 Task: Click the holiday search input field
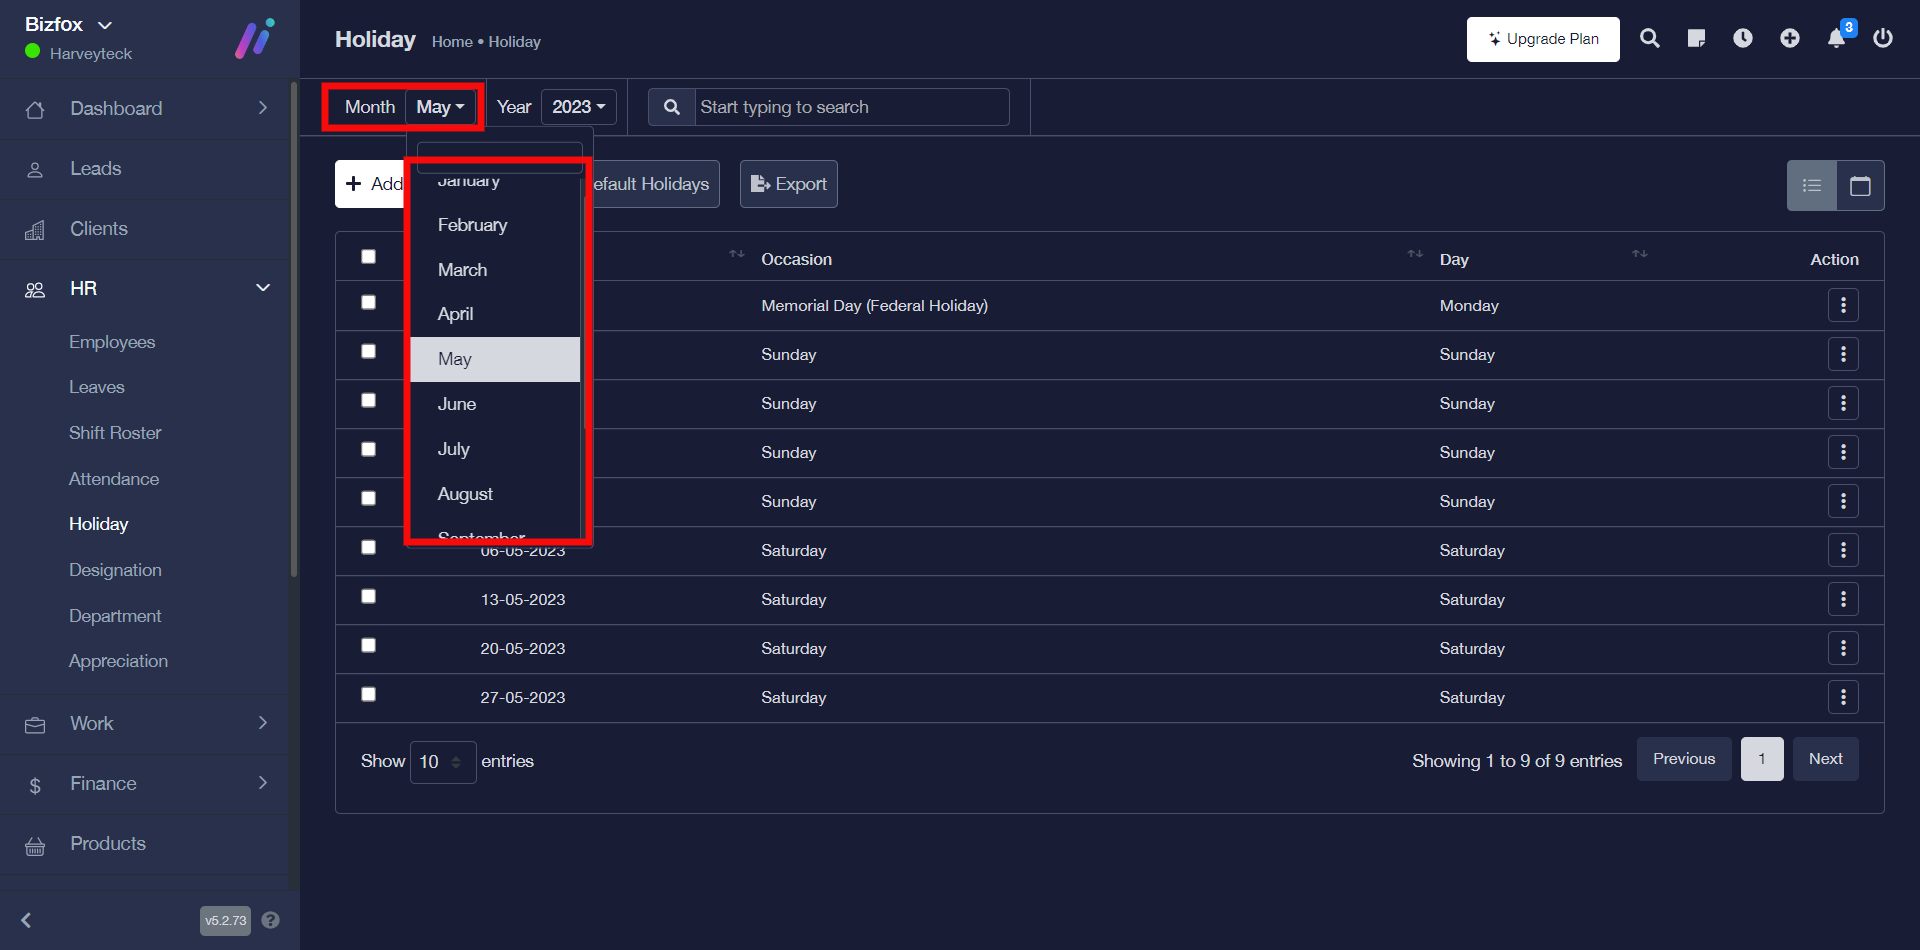(x=850, y=107)
